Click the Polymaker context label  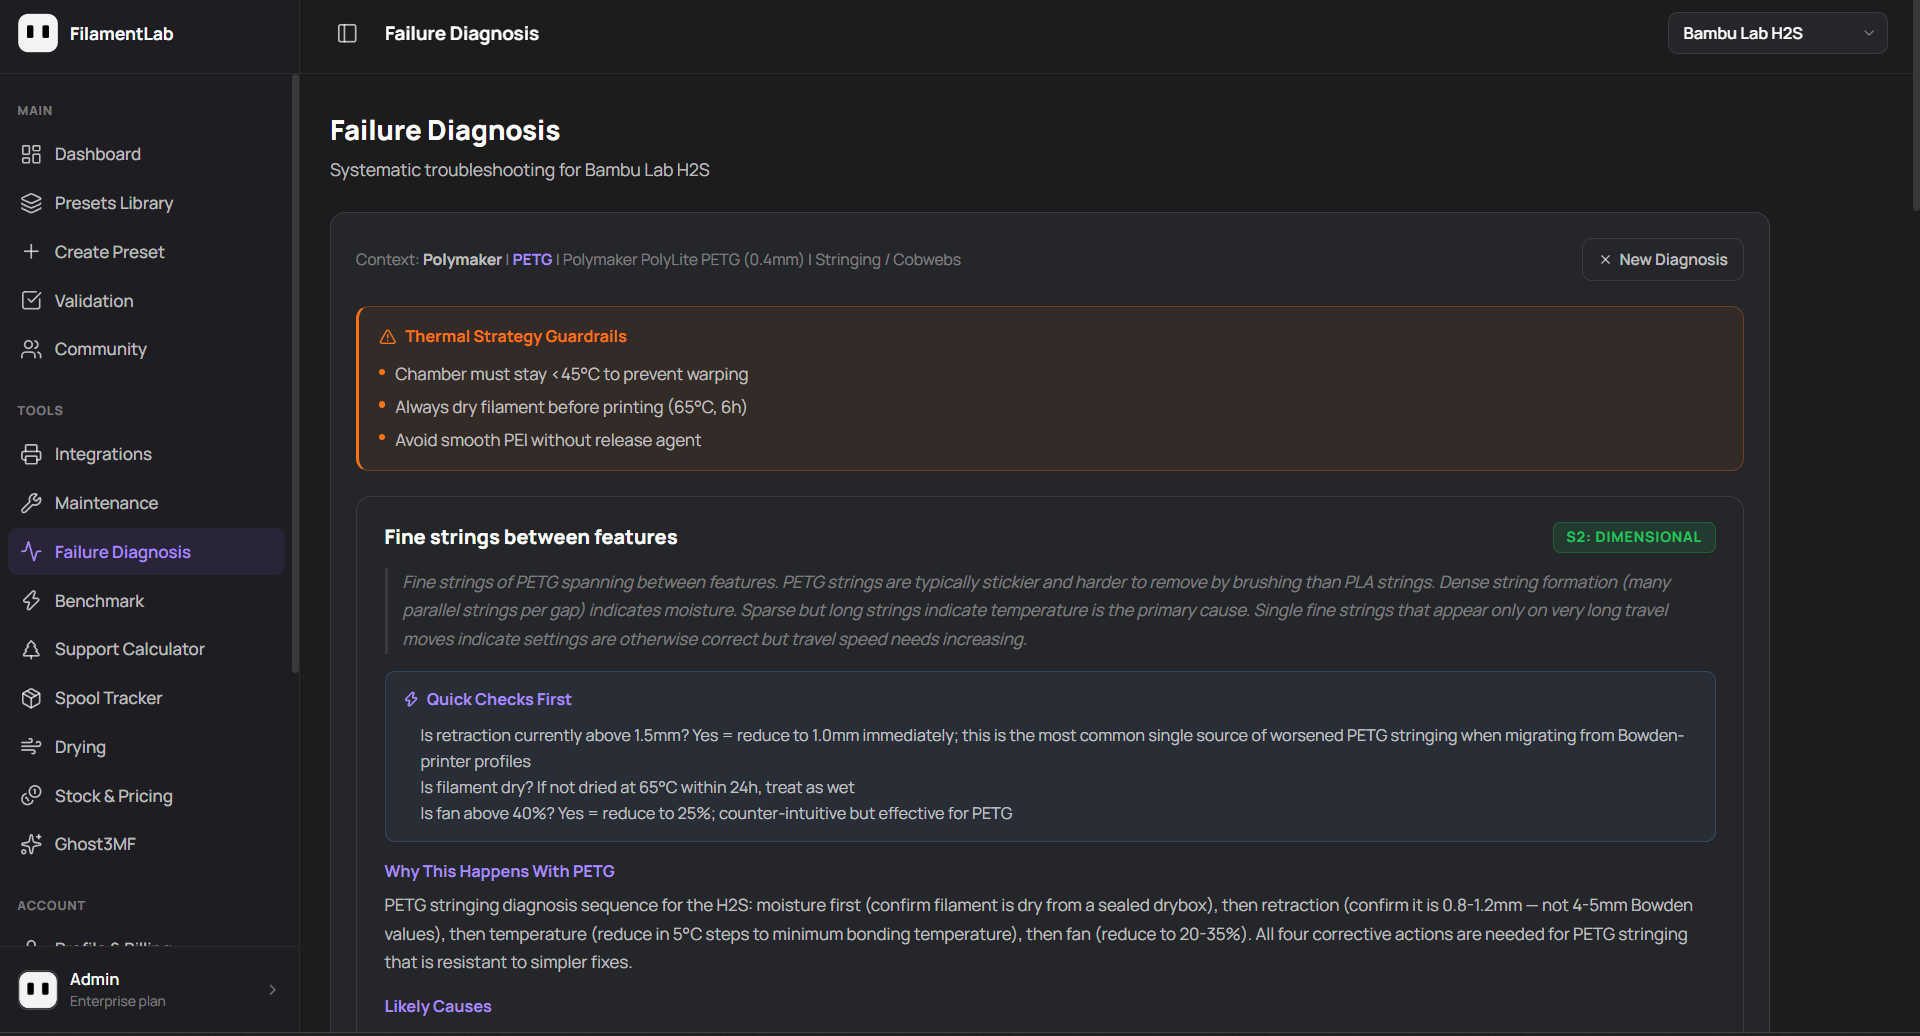[462, 260]
